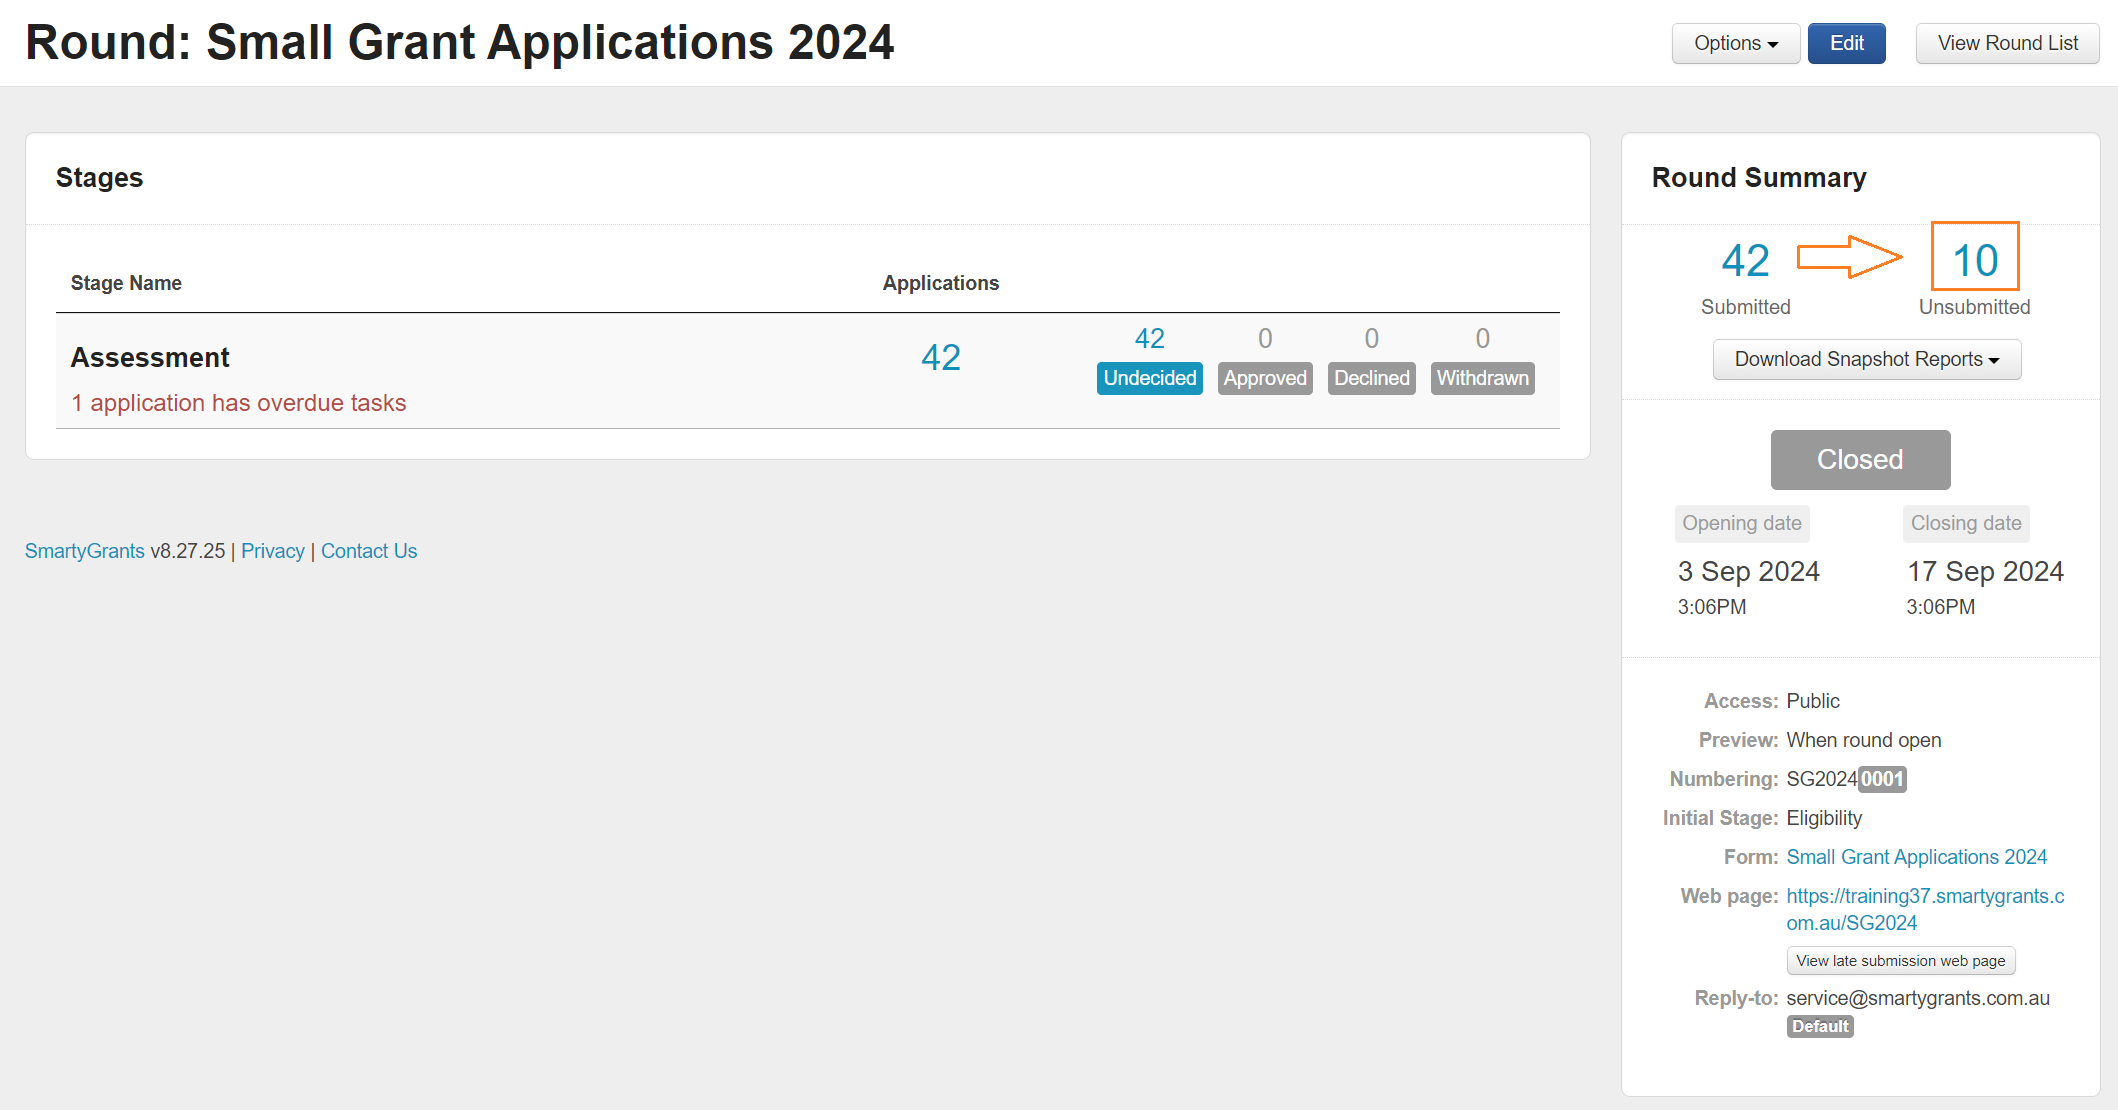Select the Undecided status badge

coord(1149,378)
